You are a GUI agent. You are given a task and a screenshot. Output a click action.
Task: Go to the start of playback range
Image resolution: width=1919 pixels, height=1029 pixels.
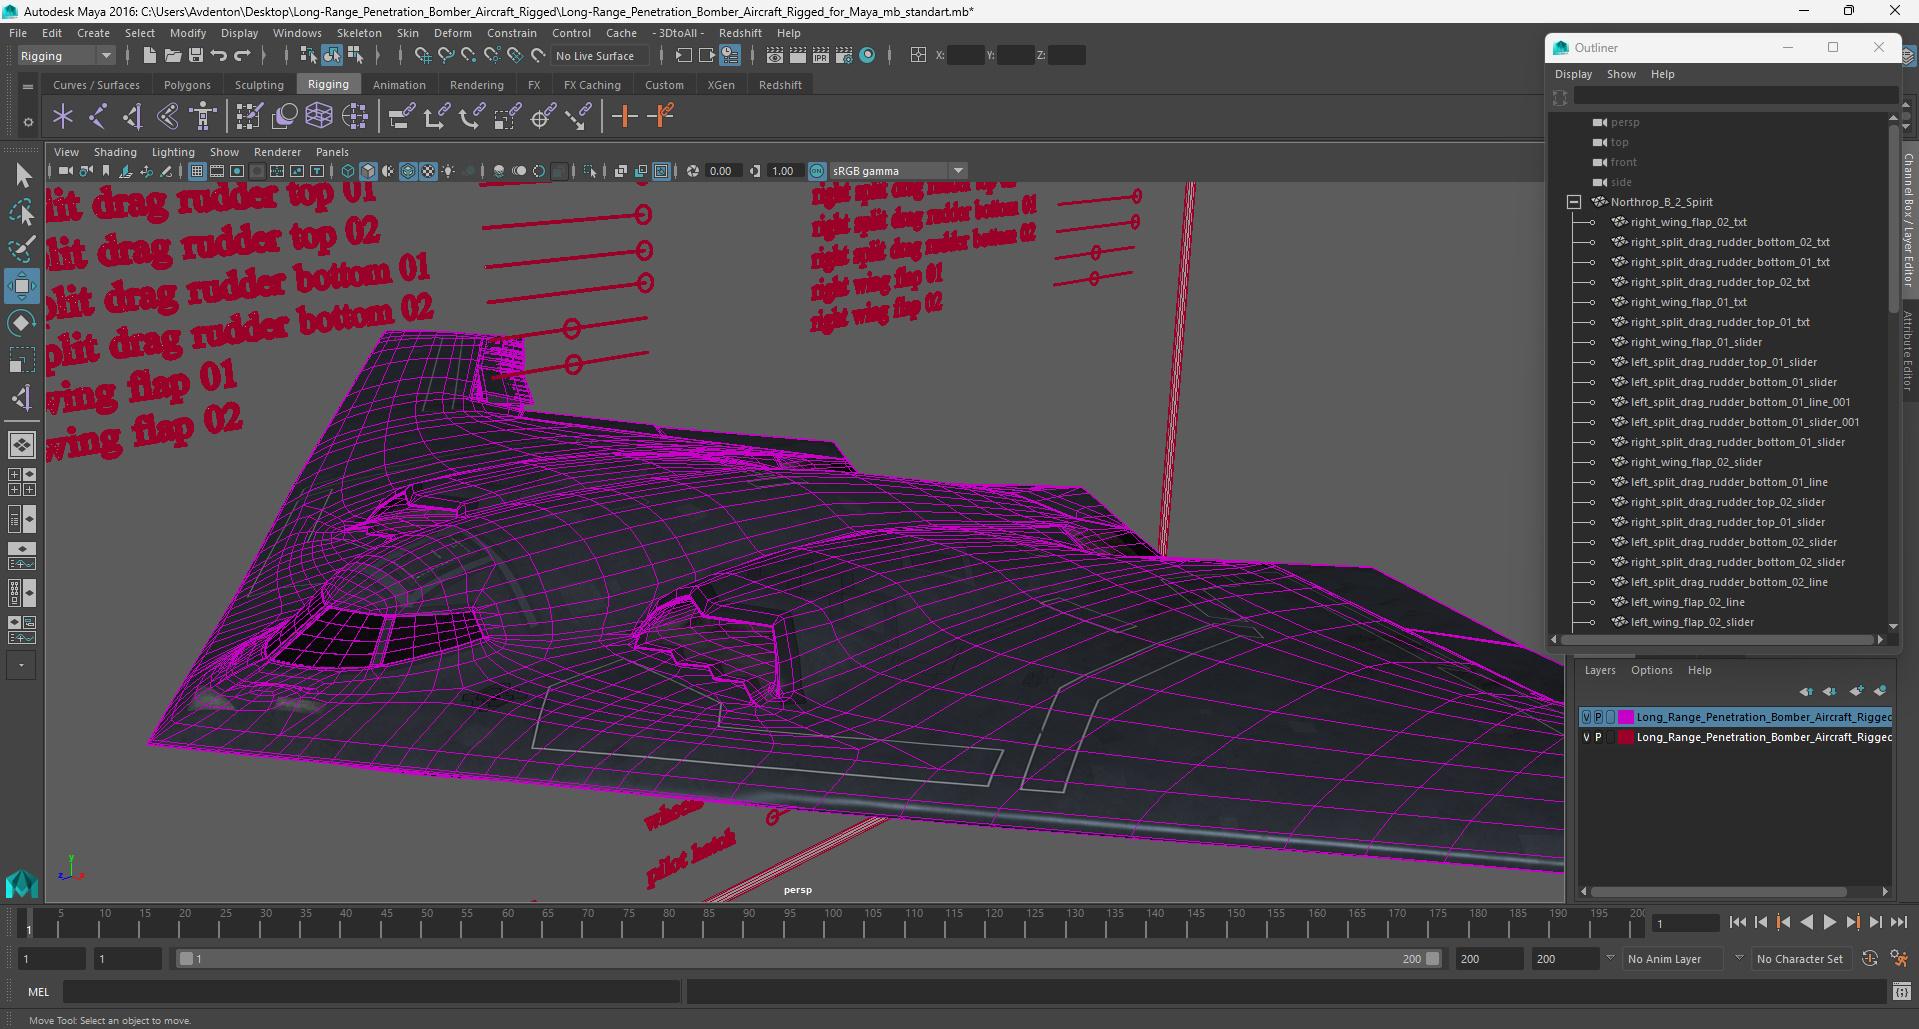pyautogui.click(x=1737, y=922)
